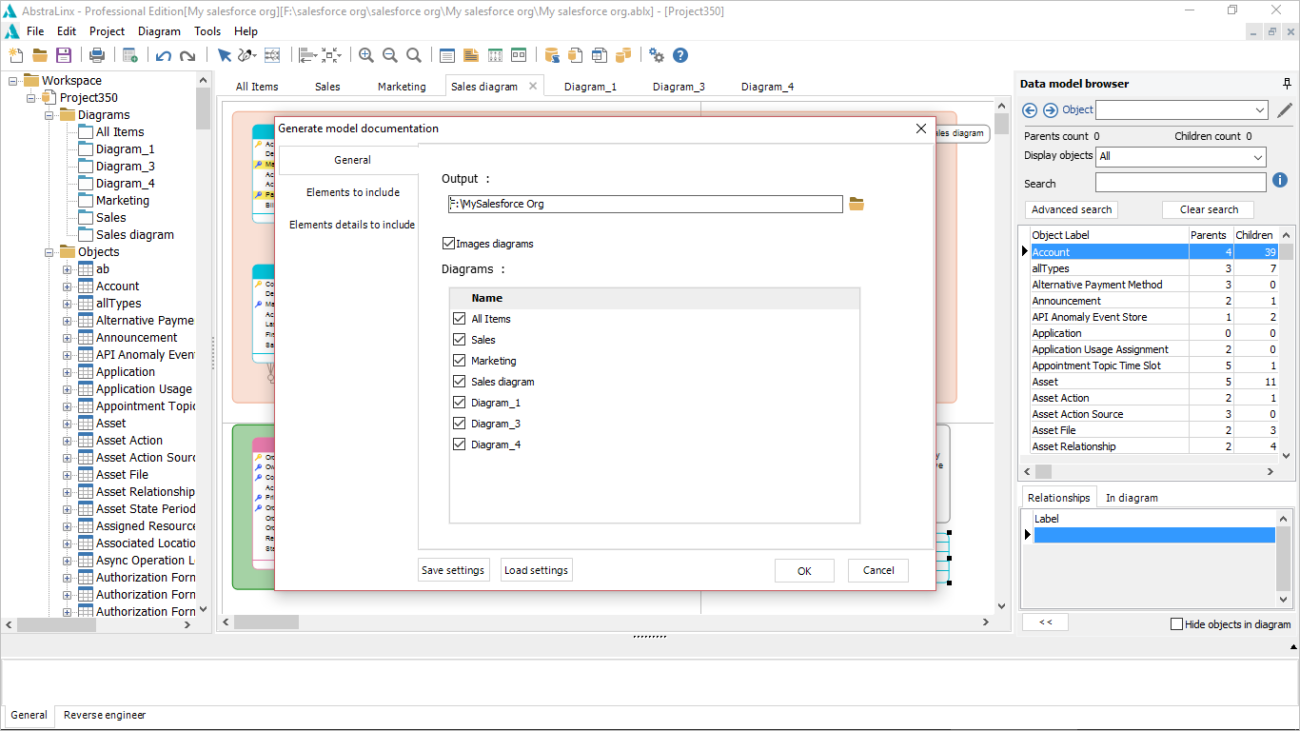Browse output folder with folder icon

[856, 204]
